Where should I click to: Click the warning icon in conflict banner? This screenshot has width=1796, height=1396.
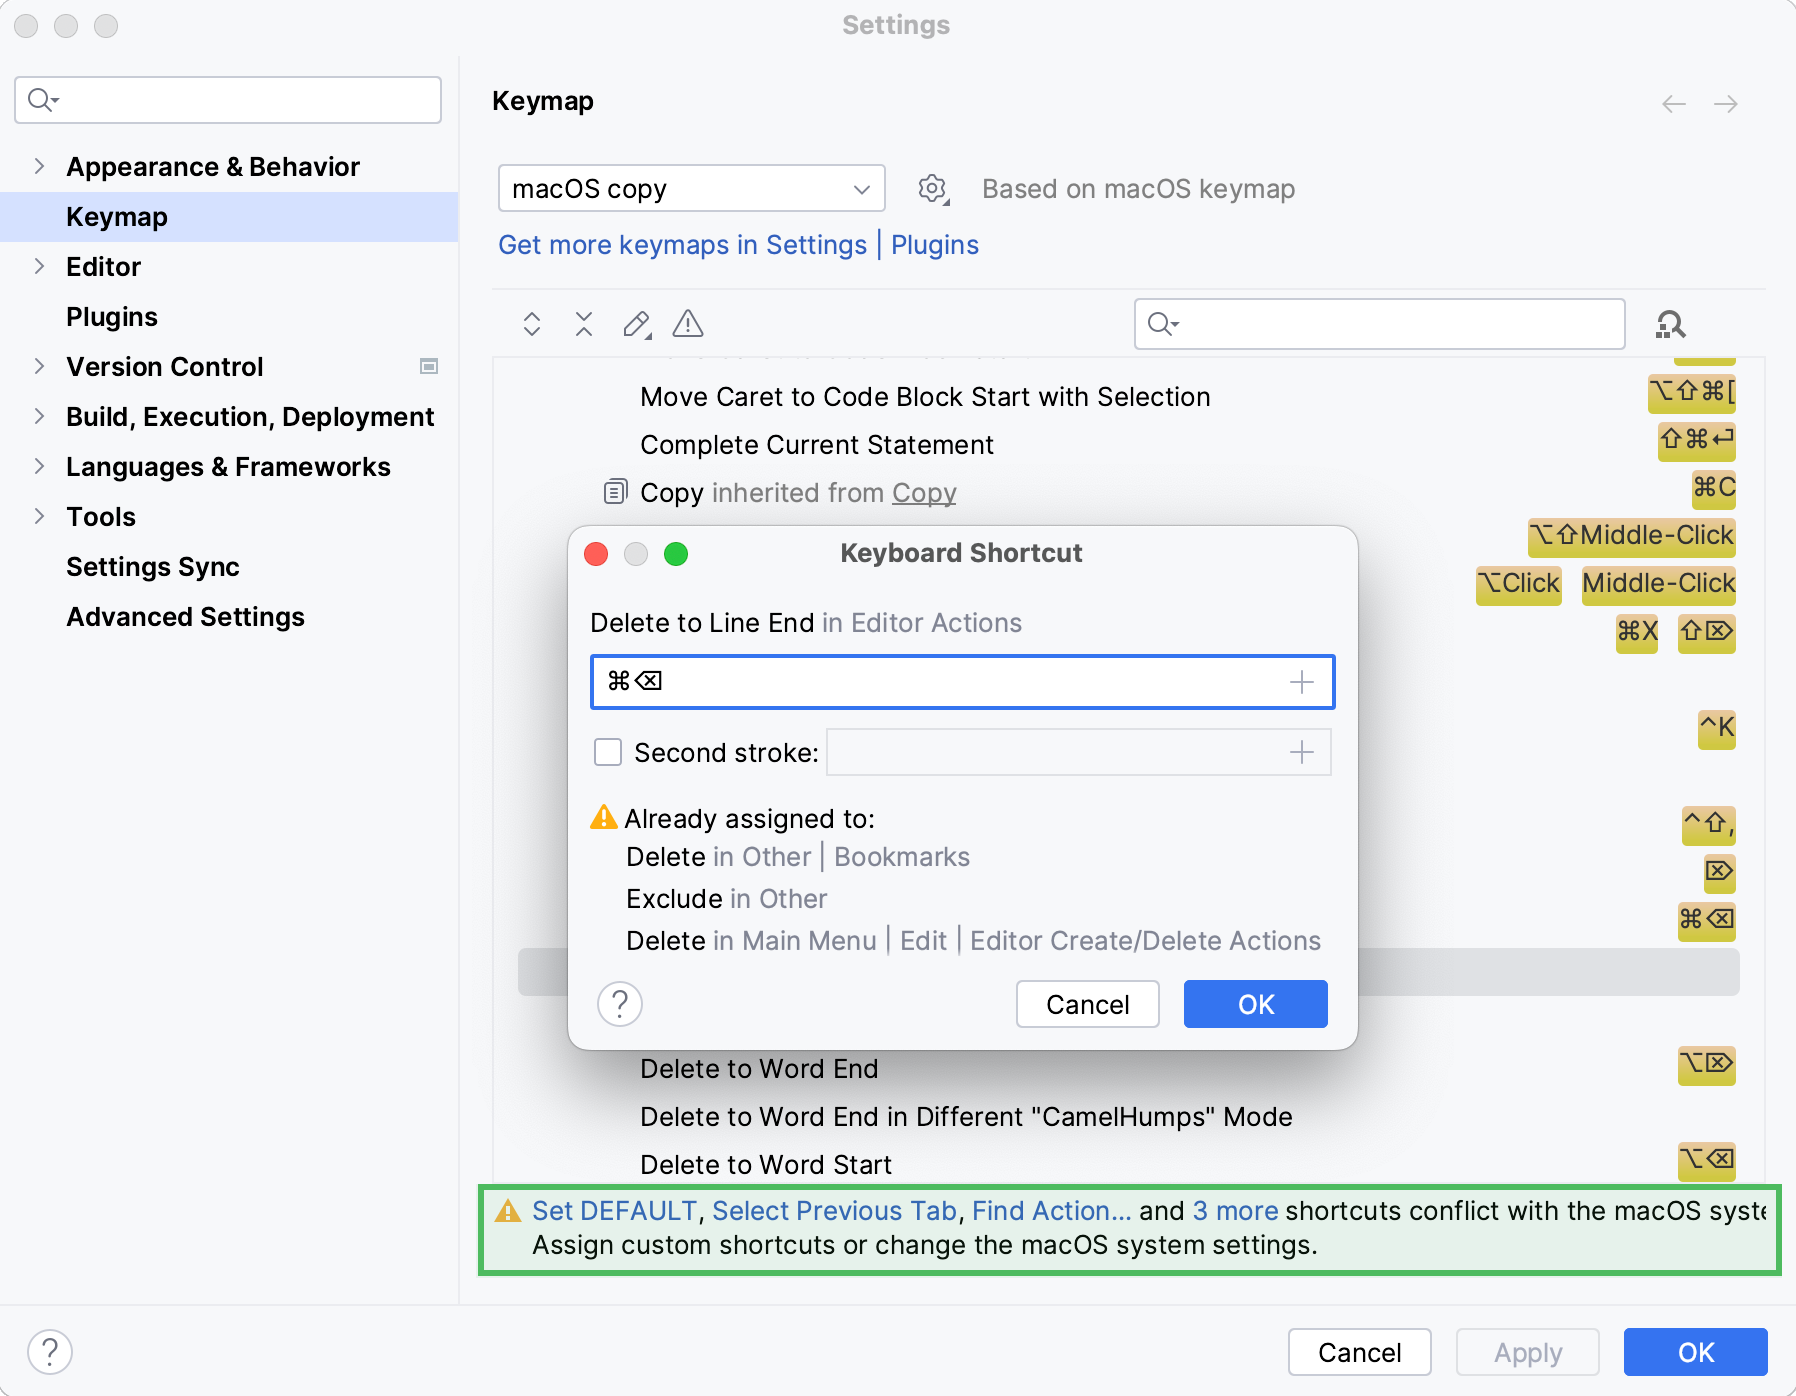click(509, 1211)
